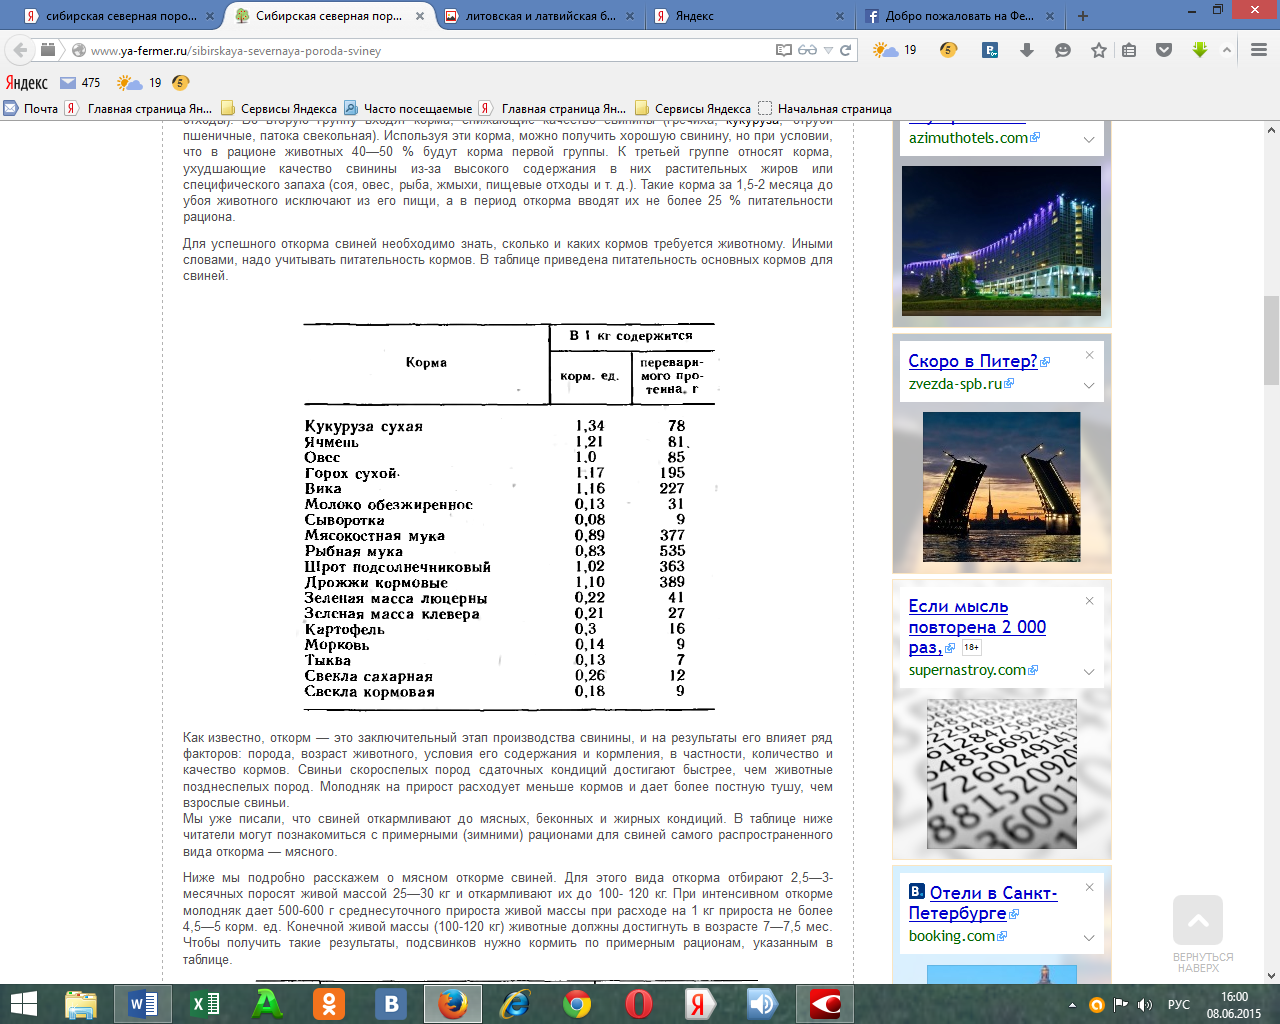Switch to Google Chrome in the taskbar

pos(577,1003)
